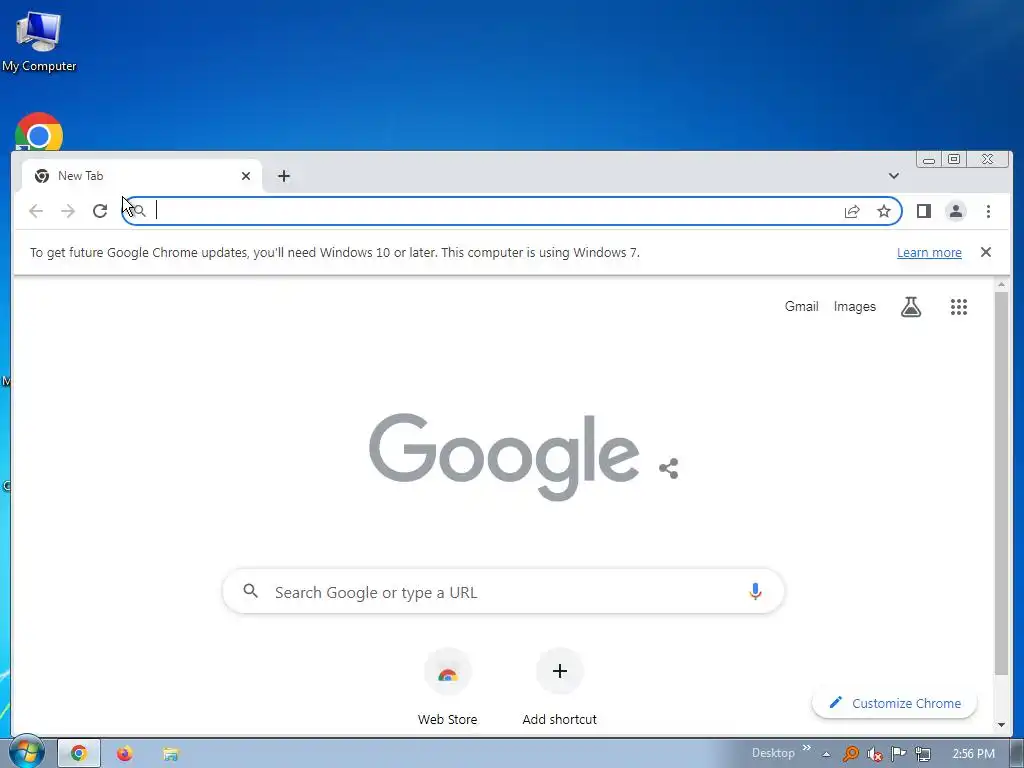Screen dimensions: 1024x768
Task: Click the network tray icon
Action: pyautogui.click(x=923, y=754)
